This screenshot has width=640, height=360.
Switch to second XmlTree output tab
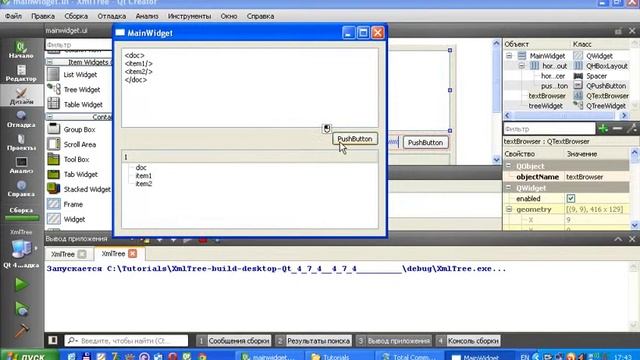[x=119, y=253]
